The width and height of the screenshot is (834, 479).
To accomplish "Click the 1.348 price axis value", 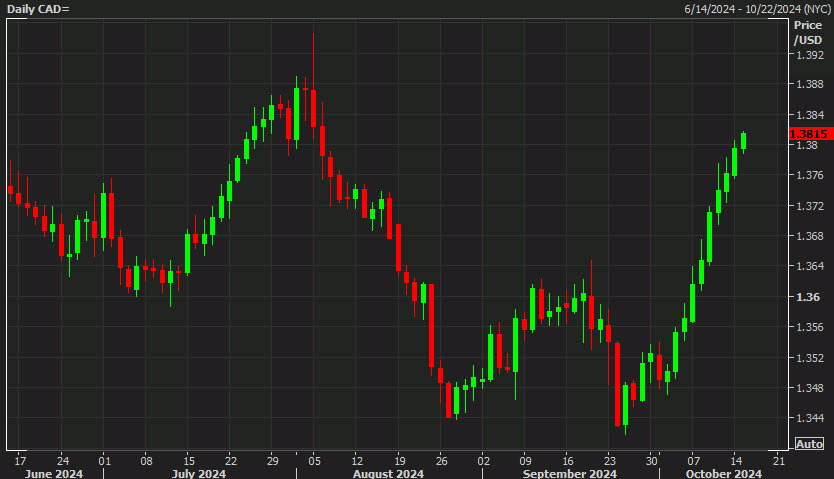I will click(x=809, y=388).
